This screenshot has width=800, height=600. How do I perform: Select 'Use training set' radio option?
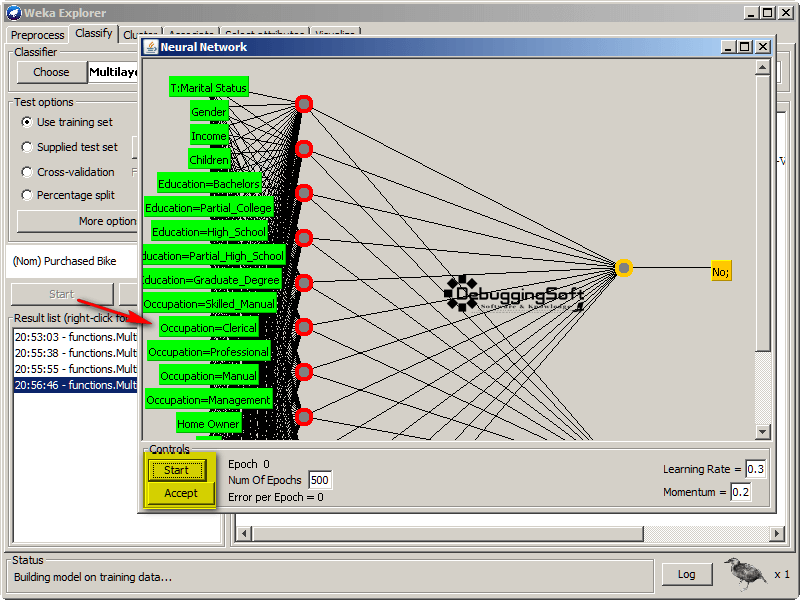tap(27, 122)
